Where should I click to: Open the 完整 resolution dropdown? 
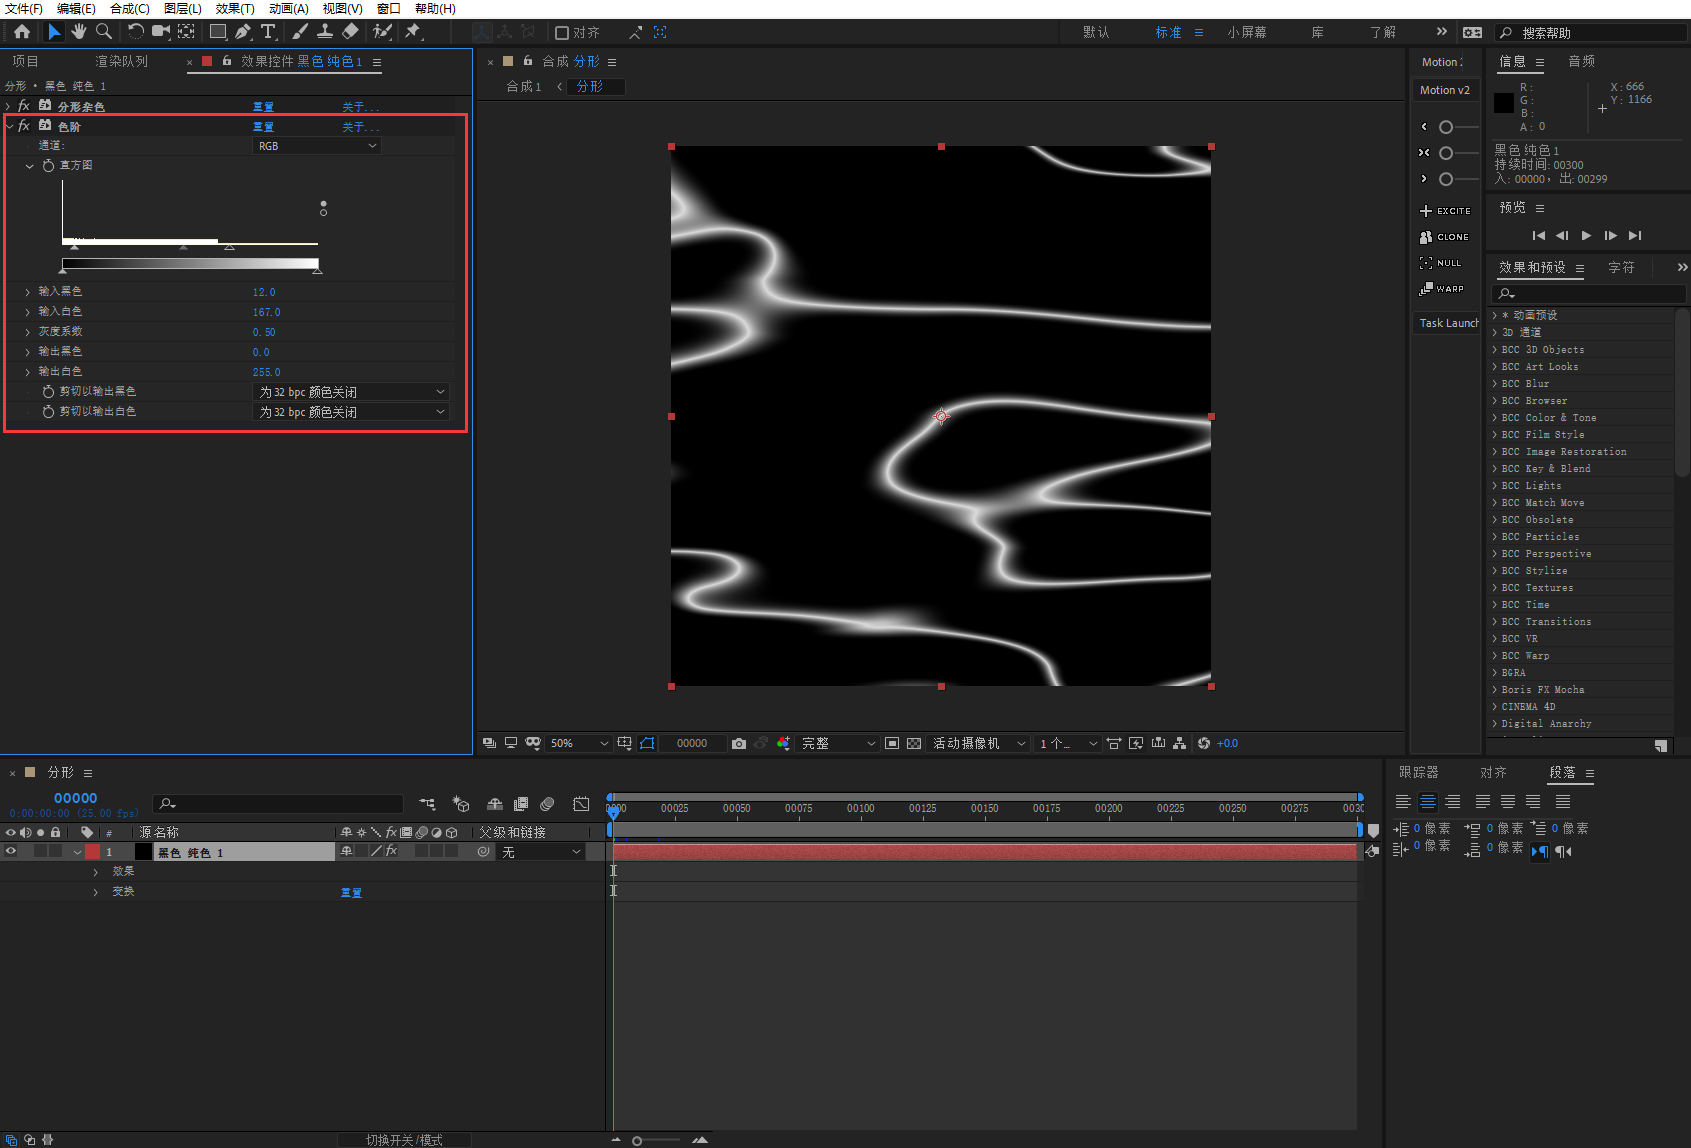838,744
